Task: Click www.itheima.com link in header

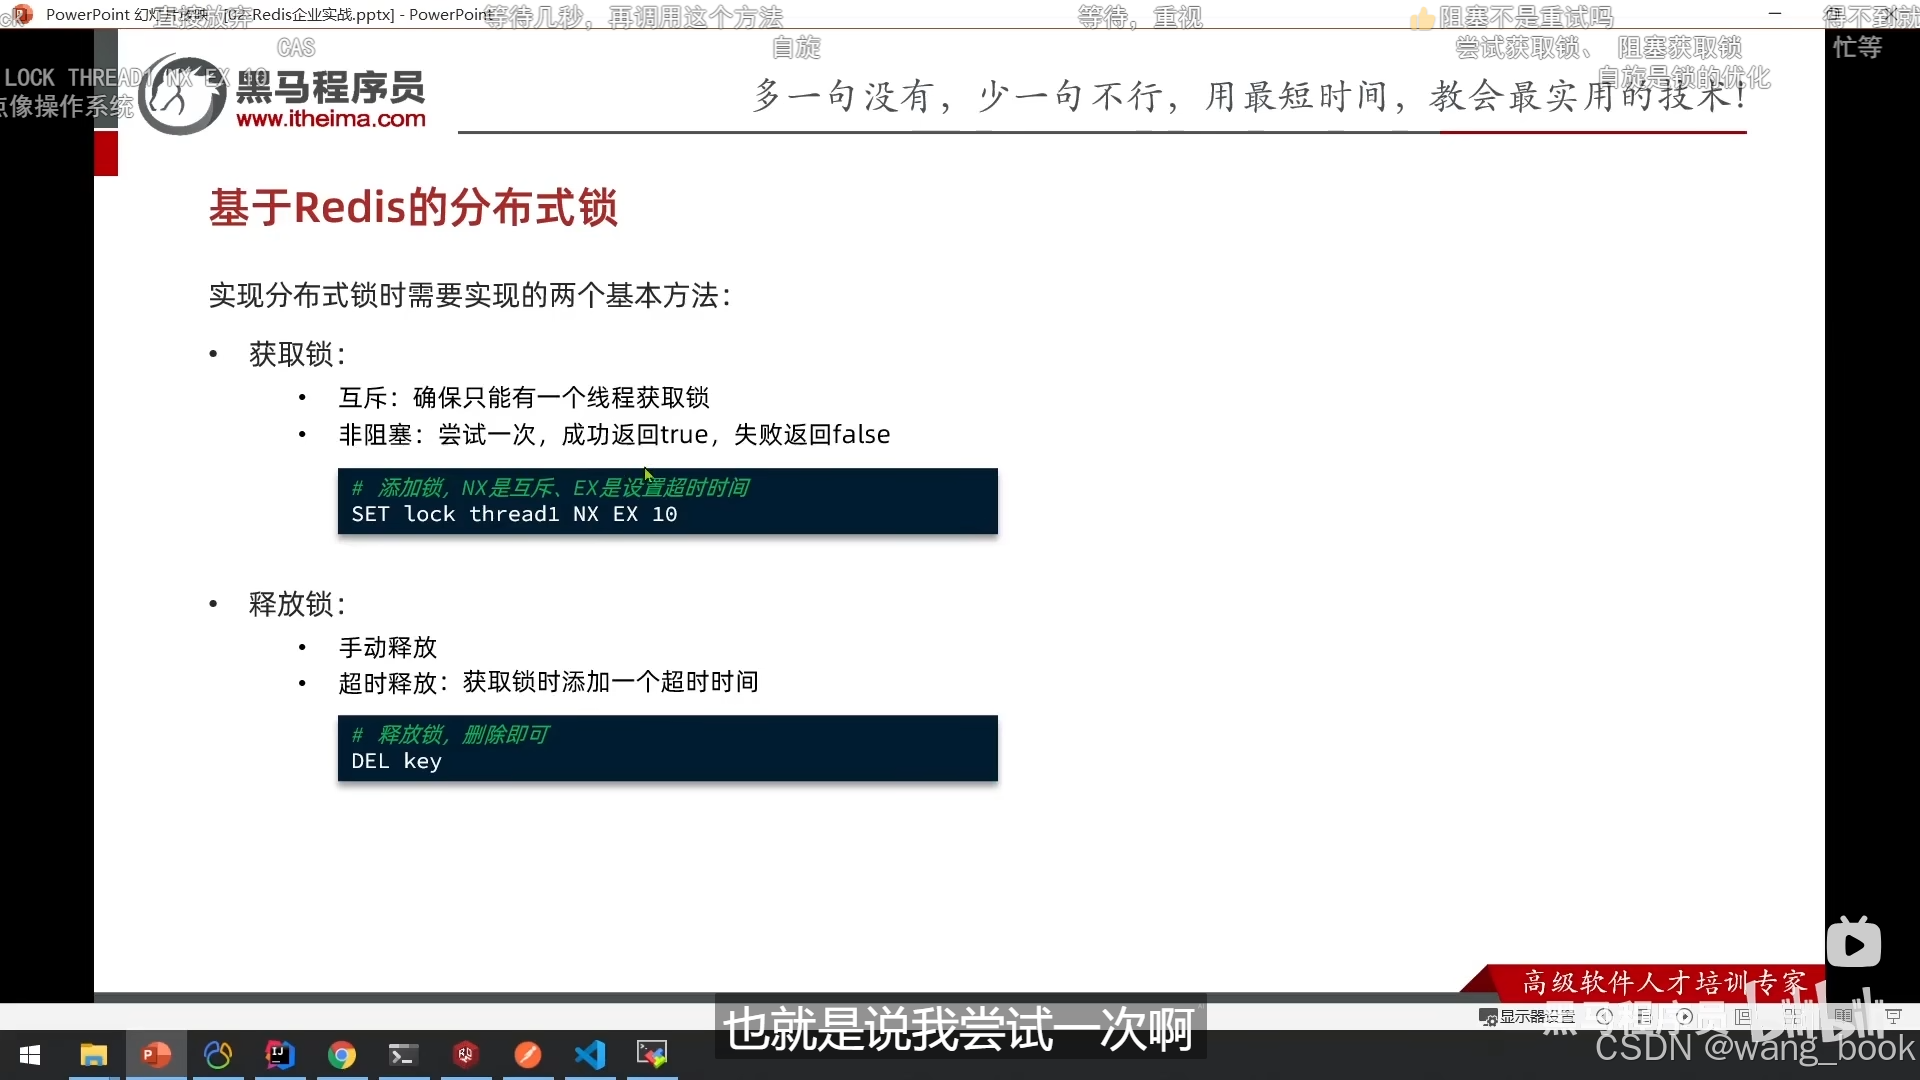Action: click(x=331, y=119)
